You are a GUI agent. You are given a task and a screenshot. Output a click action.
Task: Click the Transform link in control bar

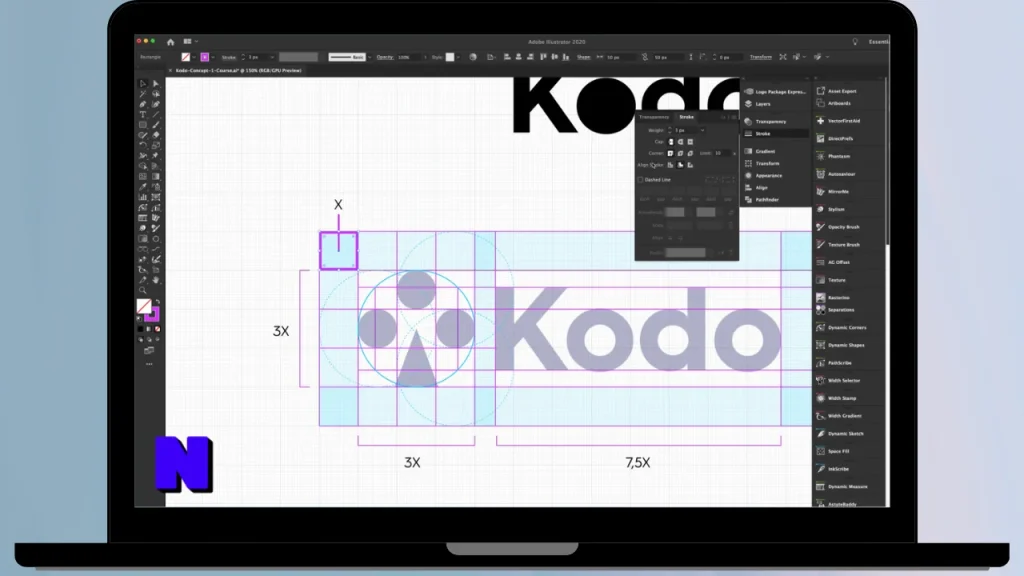tap(761, 57)
